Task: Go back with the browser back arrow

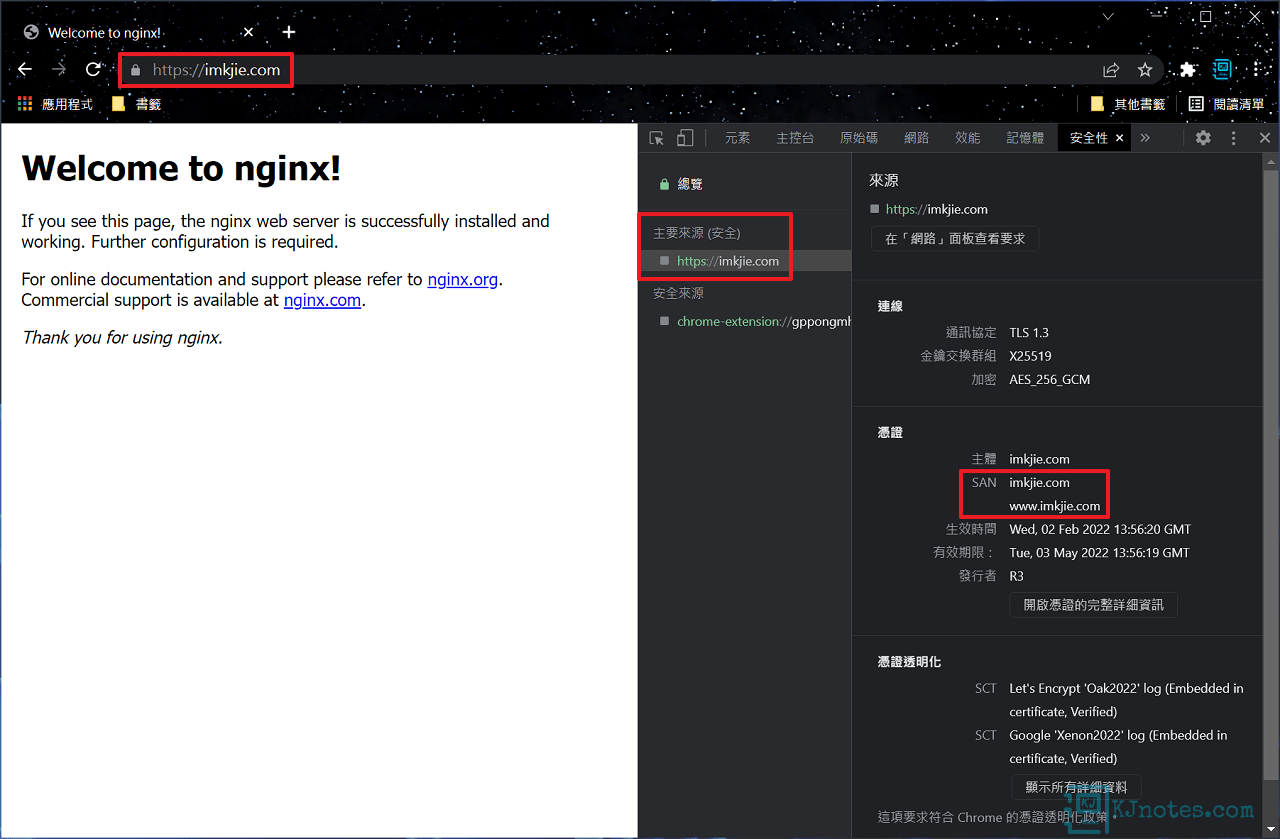Action: [25, 70]
